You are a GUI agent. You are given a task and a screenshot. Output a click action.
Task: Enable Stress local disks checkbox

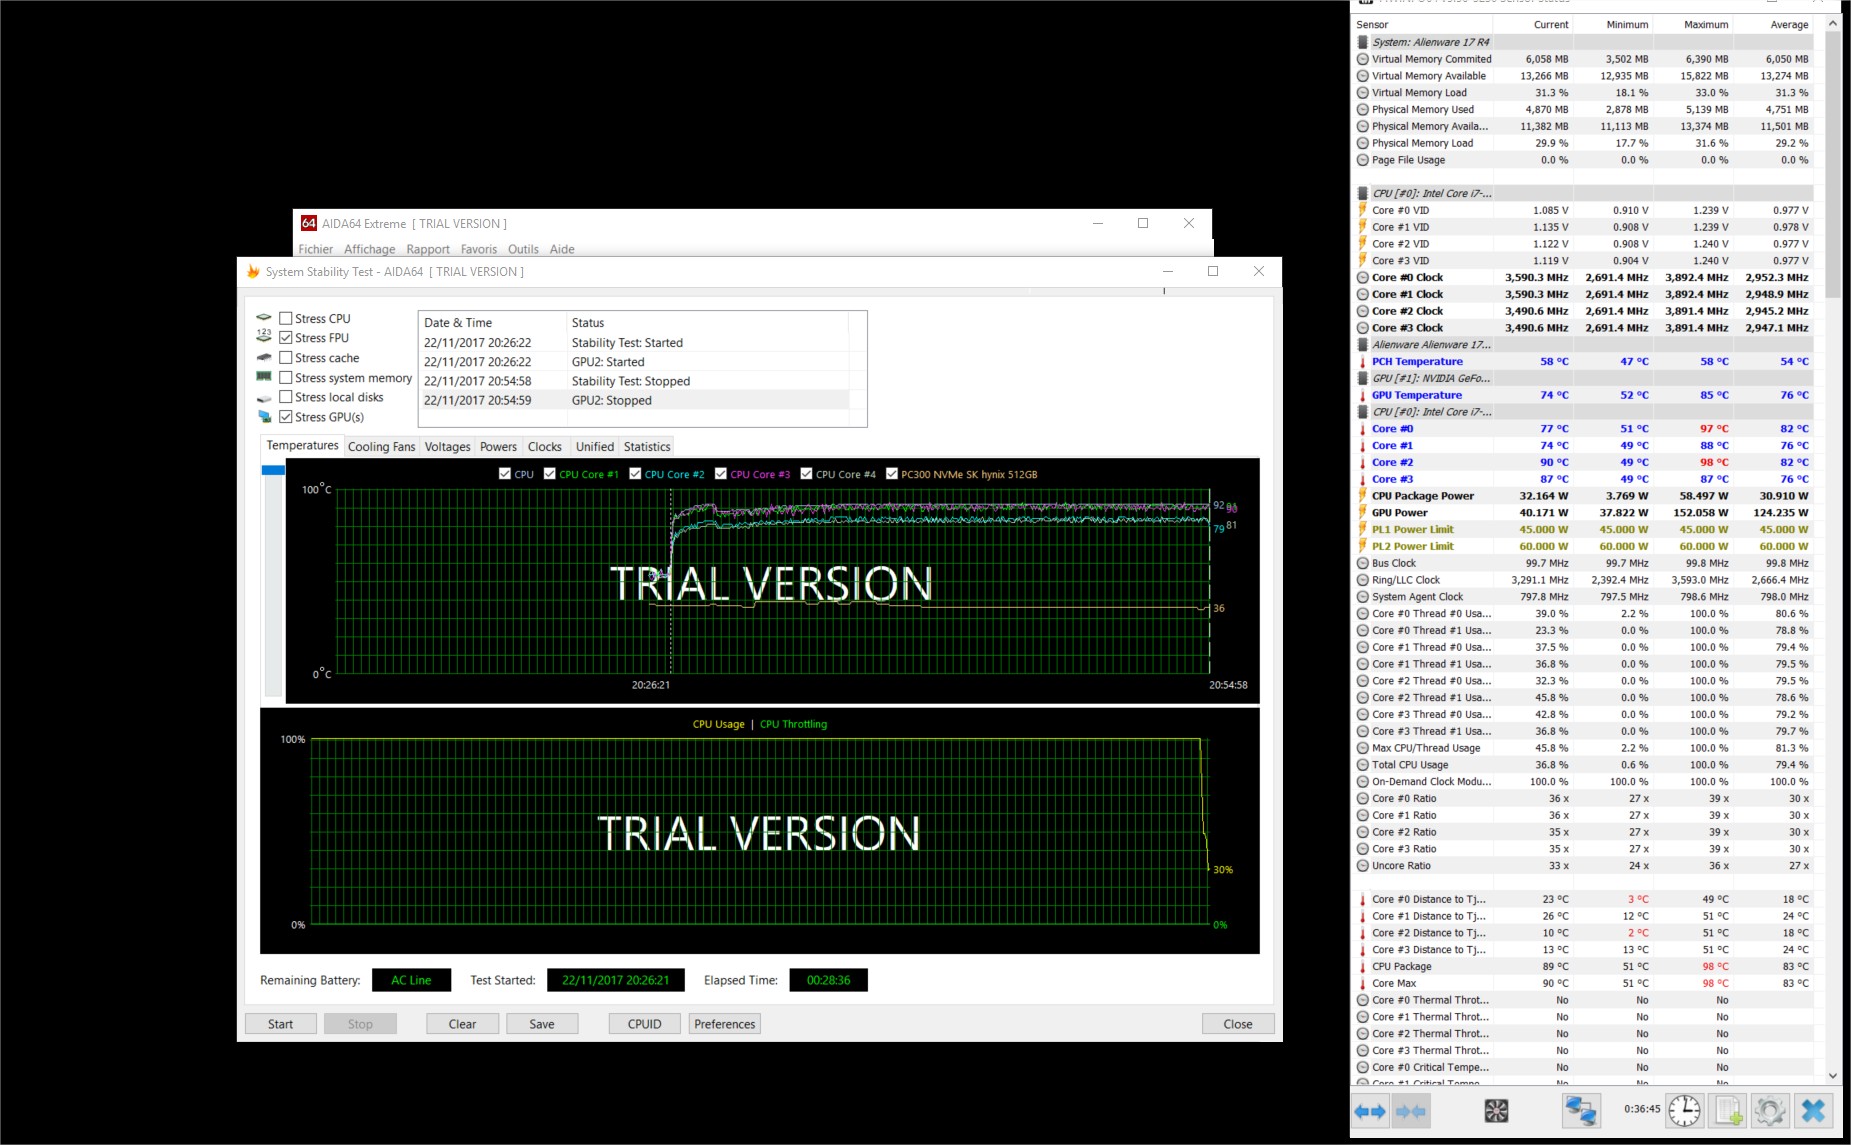pyautogui.click(x=285, y=396)
